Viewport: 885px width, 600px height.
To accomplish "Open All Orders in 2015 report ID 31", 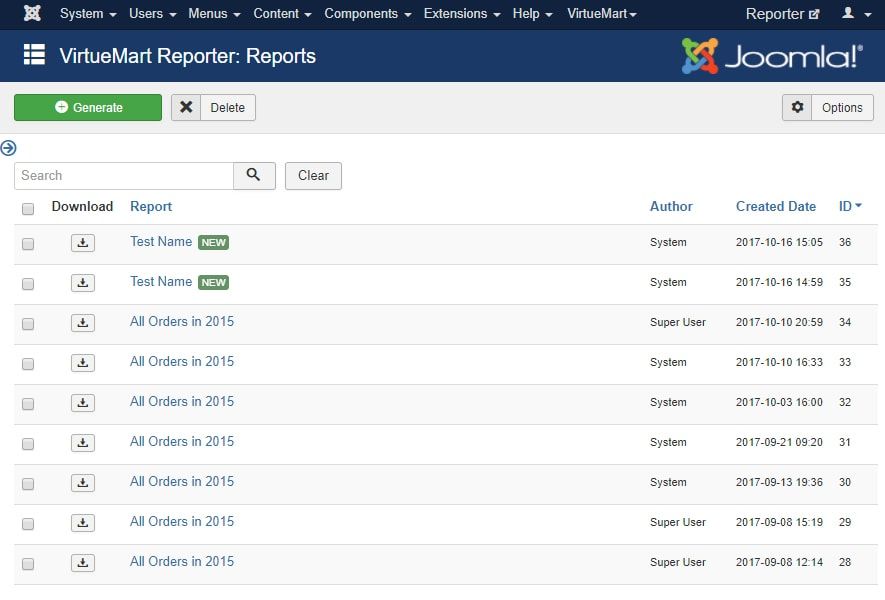I will [182, 442].
